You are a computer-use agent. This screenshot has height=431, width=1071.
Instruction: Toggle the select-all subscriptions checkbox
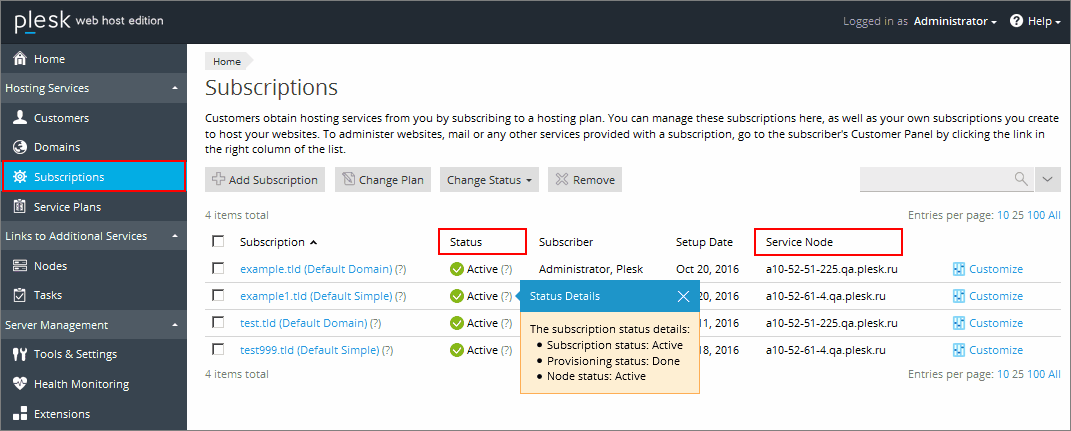pyautogui.click(x=218, y=242)
